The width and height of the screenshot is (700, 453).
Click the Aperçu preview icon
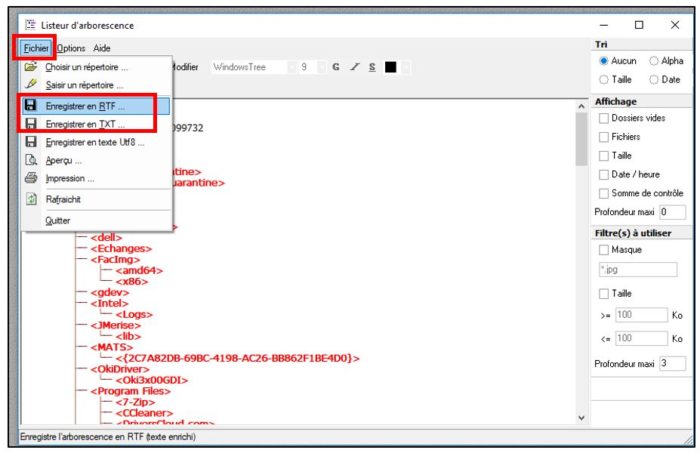tap(30, 160)
